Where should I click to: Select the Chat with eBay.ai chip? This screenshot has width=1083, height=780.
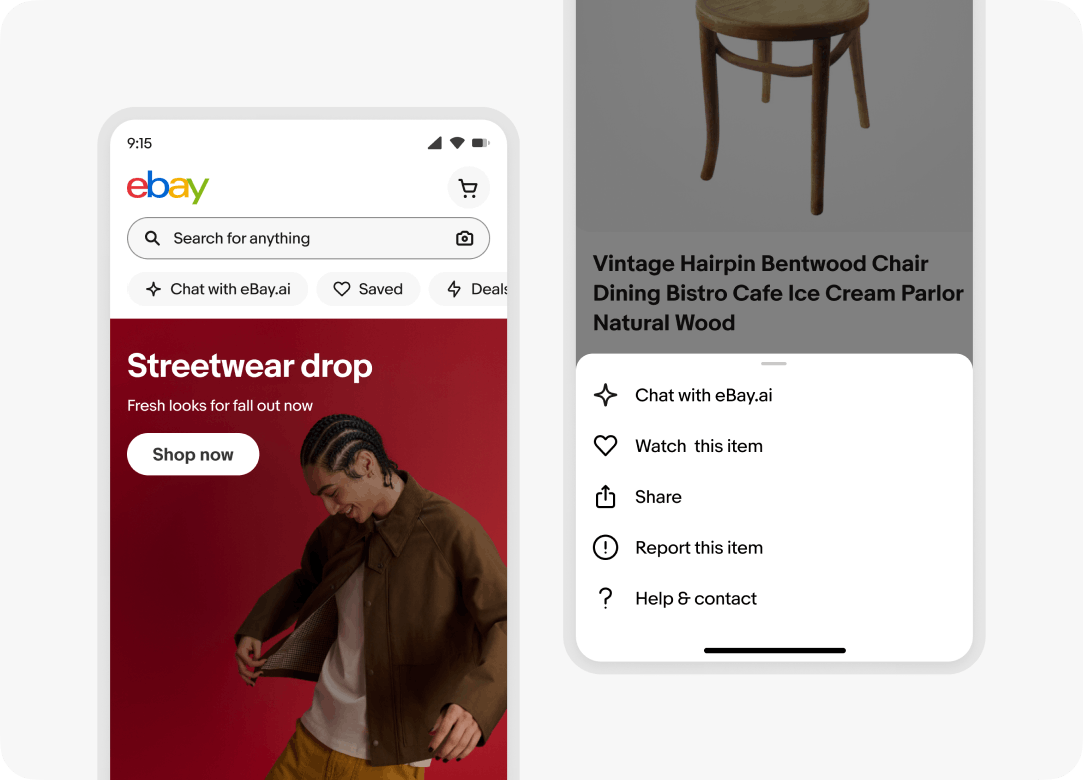218,289
